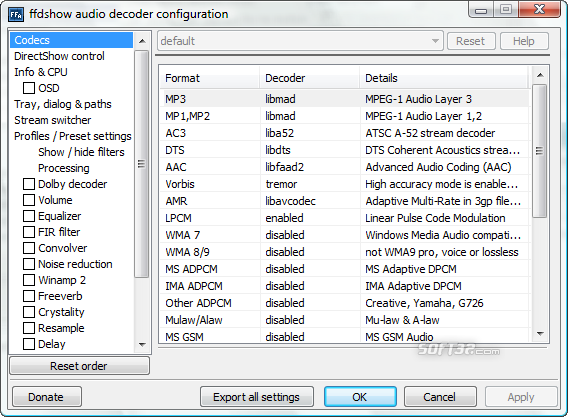Screen dimensions: 568x417
Task: Click libfaad2 decoder for AAC
Action: point(284,167)
